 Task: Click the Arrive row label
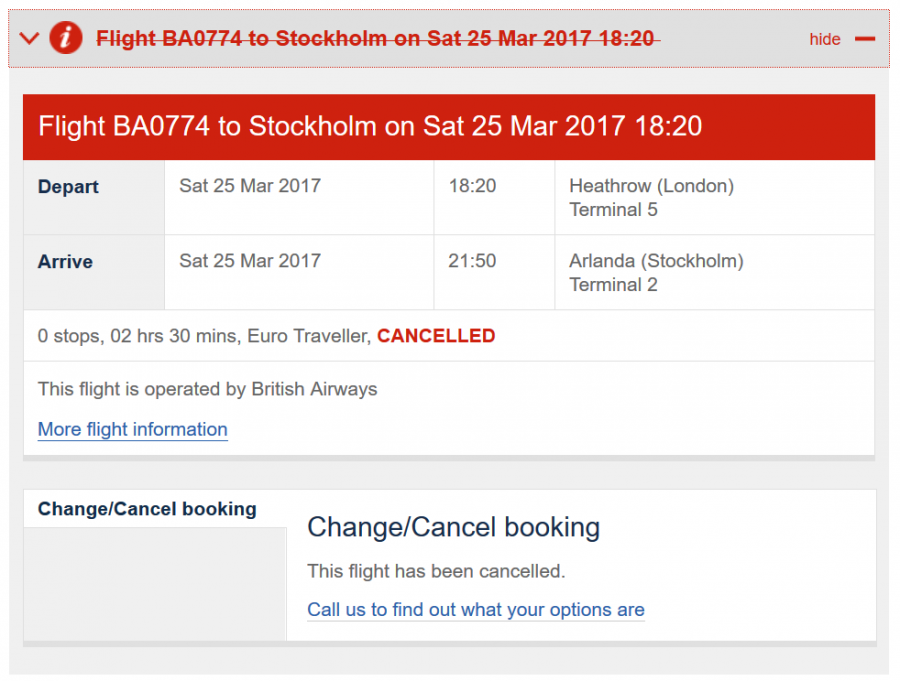click(66, 262)
